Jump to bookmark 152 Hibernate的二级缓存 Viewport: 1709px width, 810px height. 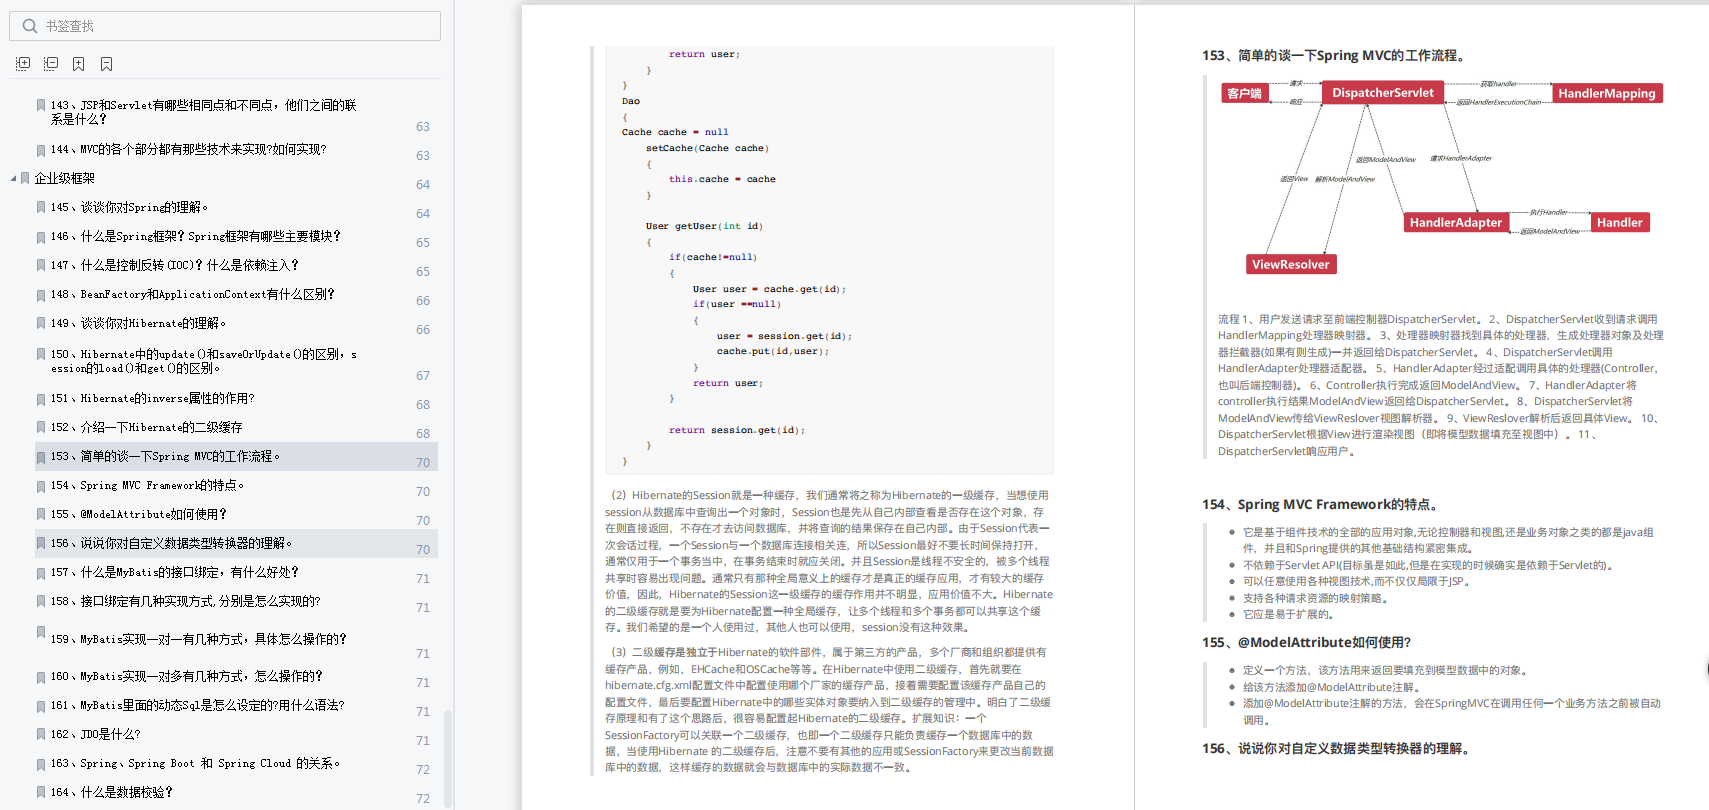tap(147, 427)
